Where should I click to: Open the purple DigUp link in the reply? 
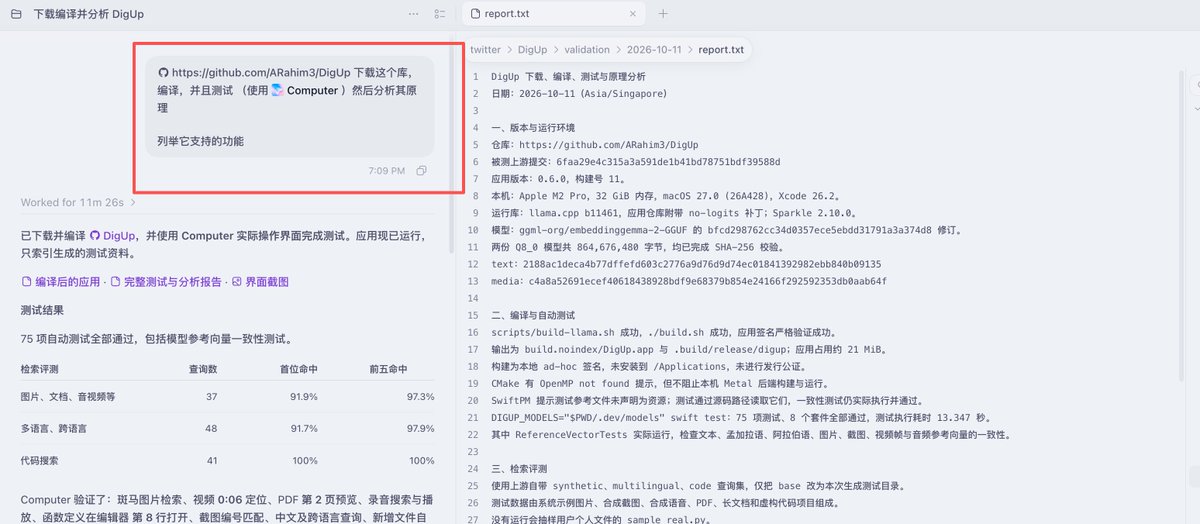click(x=119, y=235)
